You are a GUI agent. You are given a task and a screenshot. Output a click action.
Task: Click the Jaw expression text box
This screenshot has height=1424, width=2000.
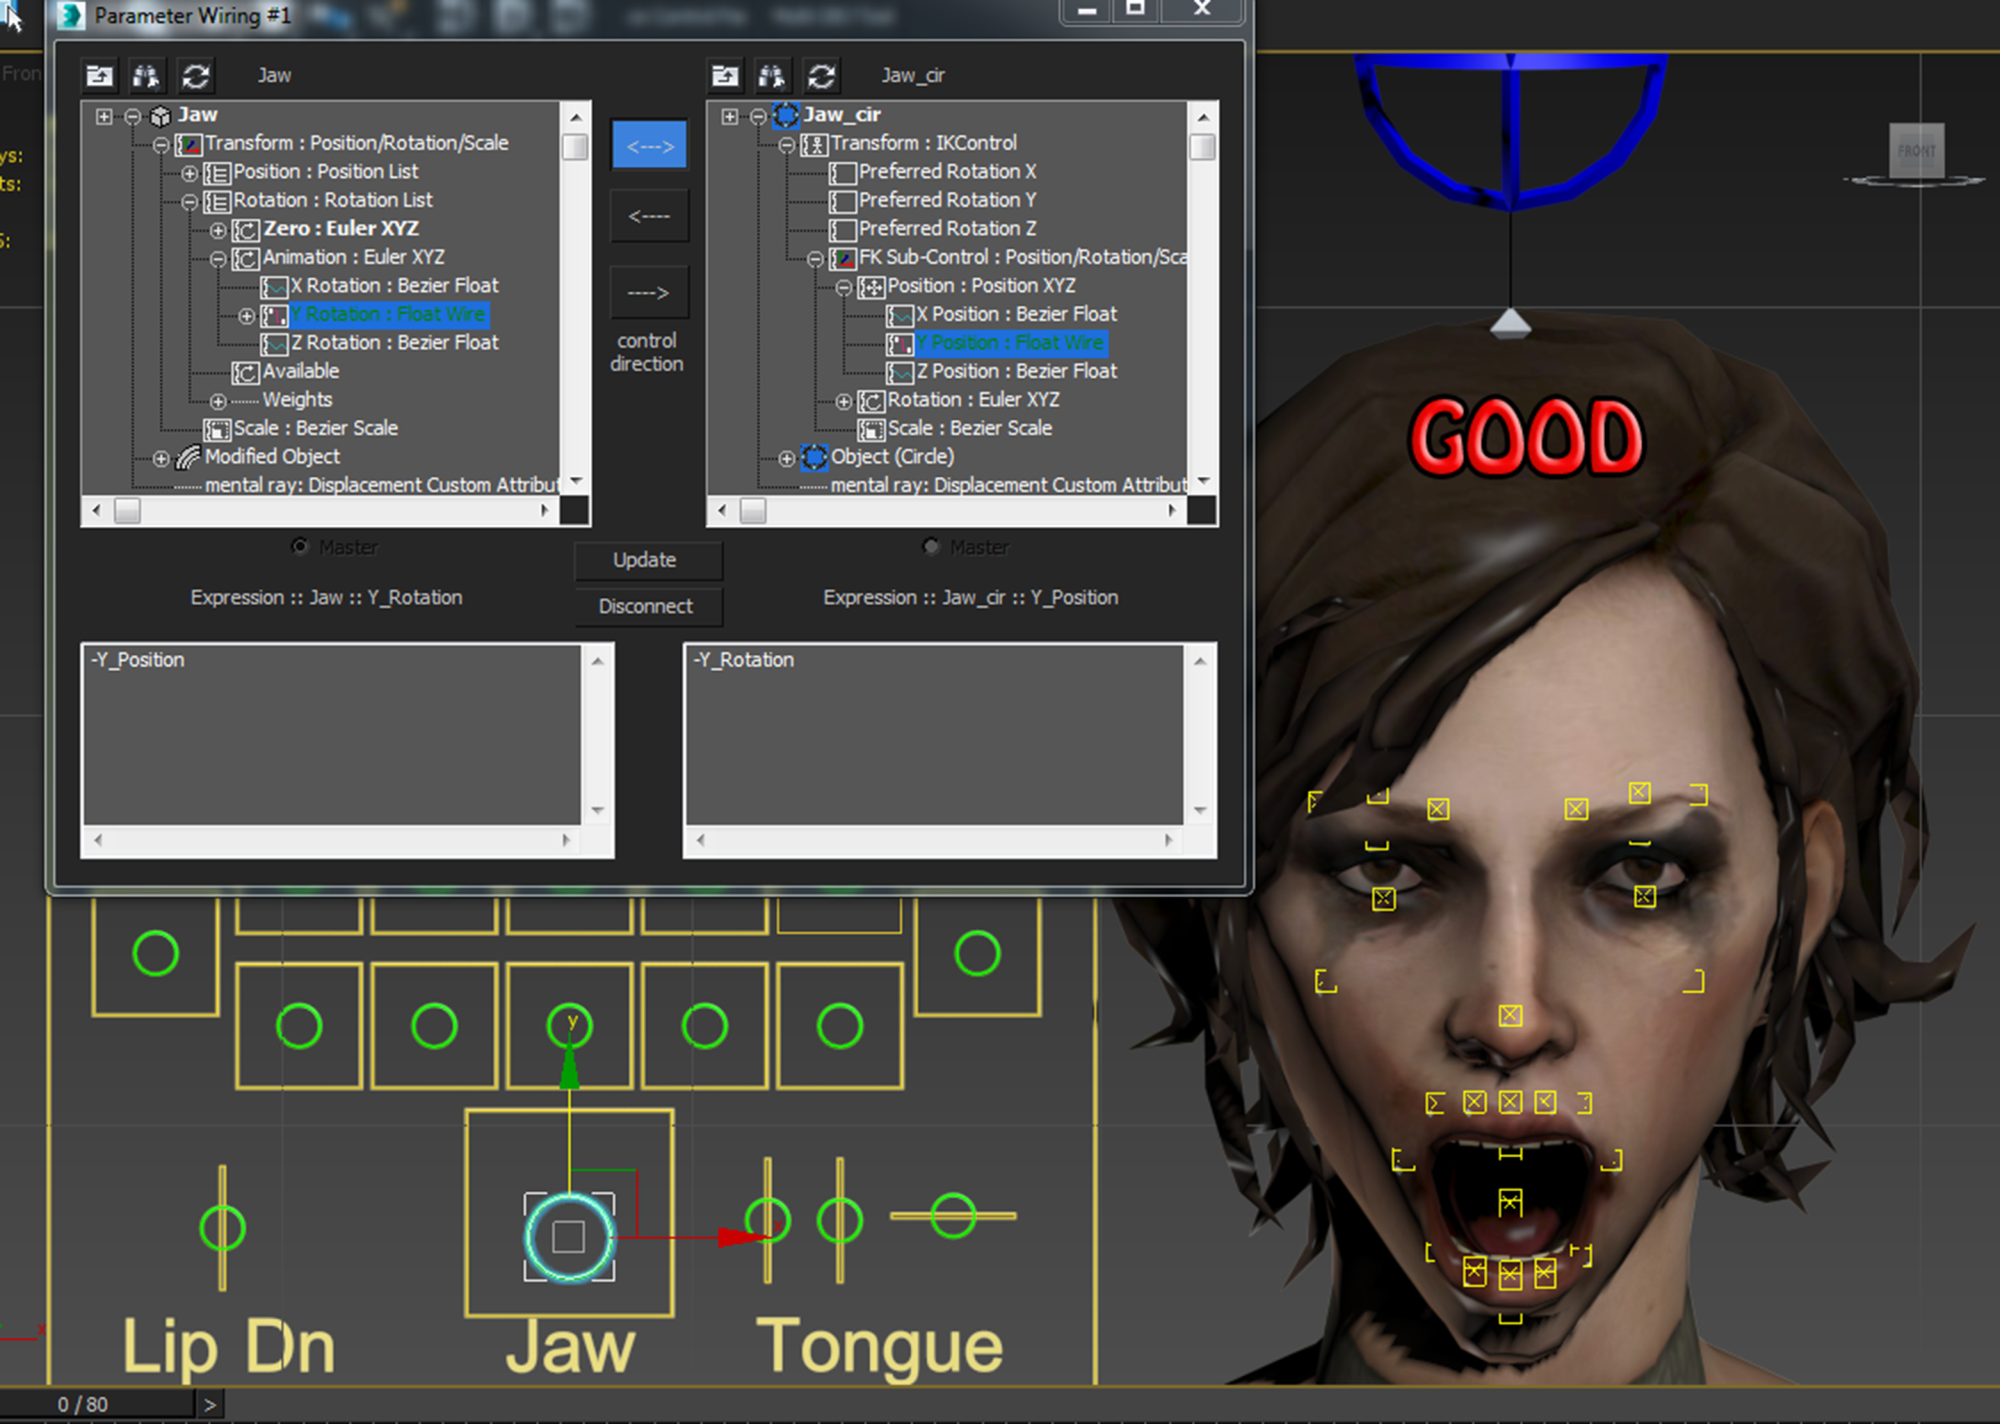[x=332, y=735]
